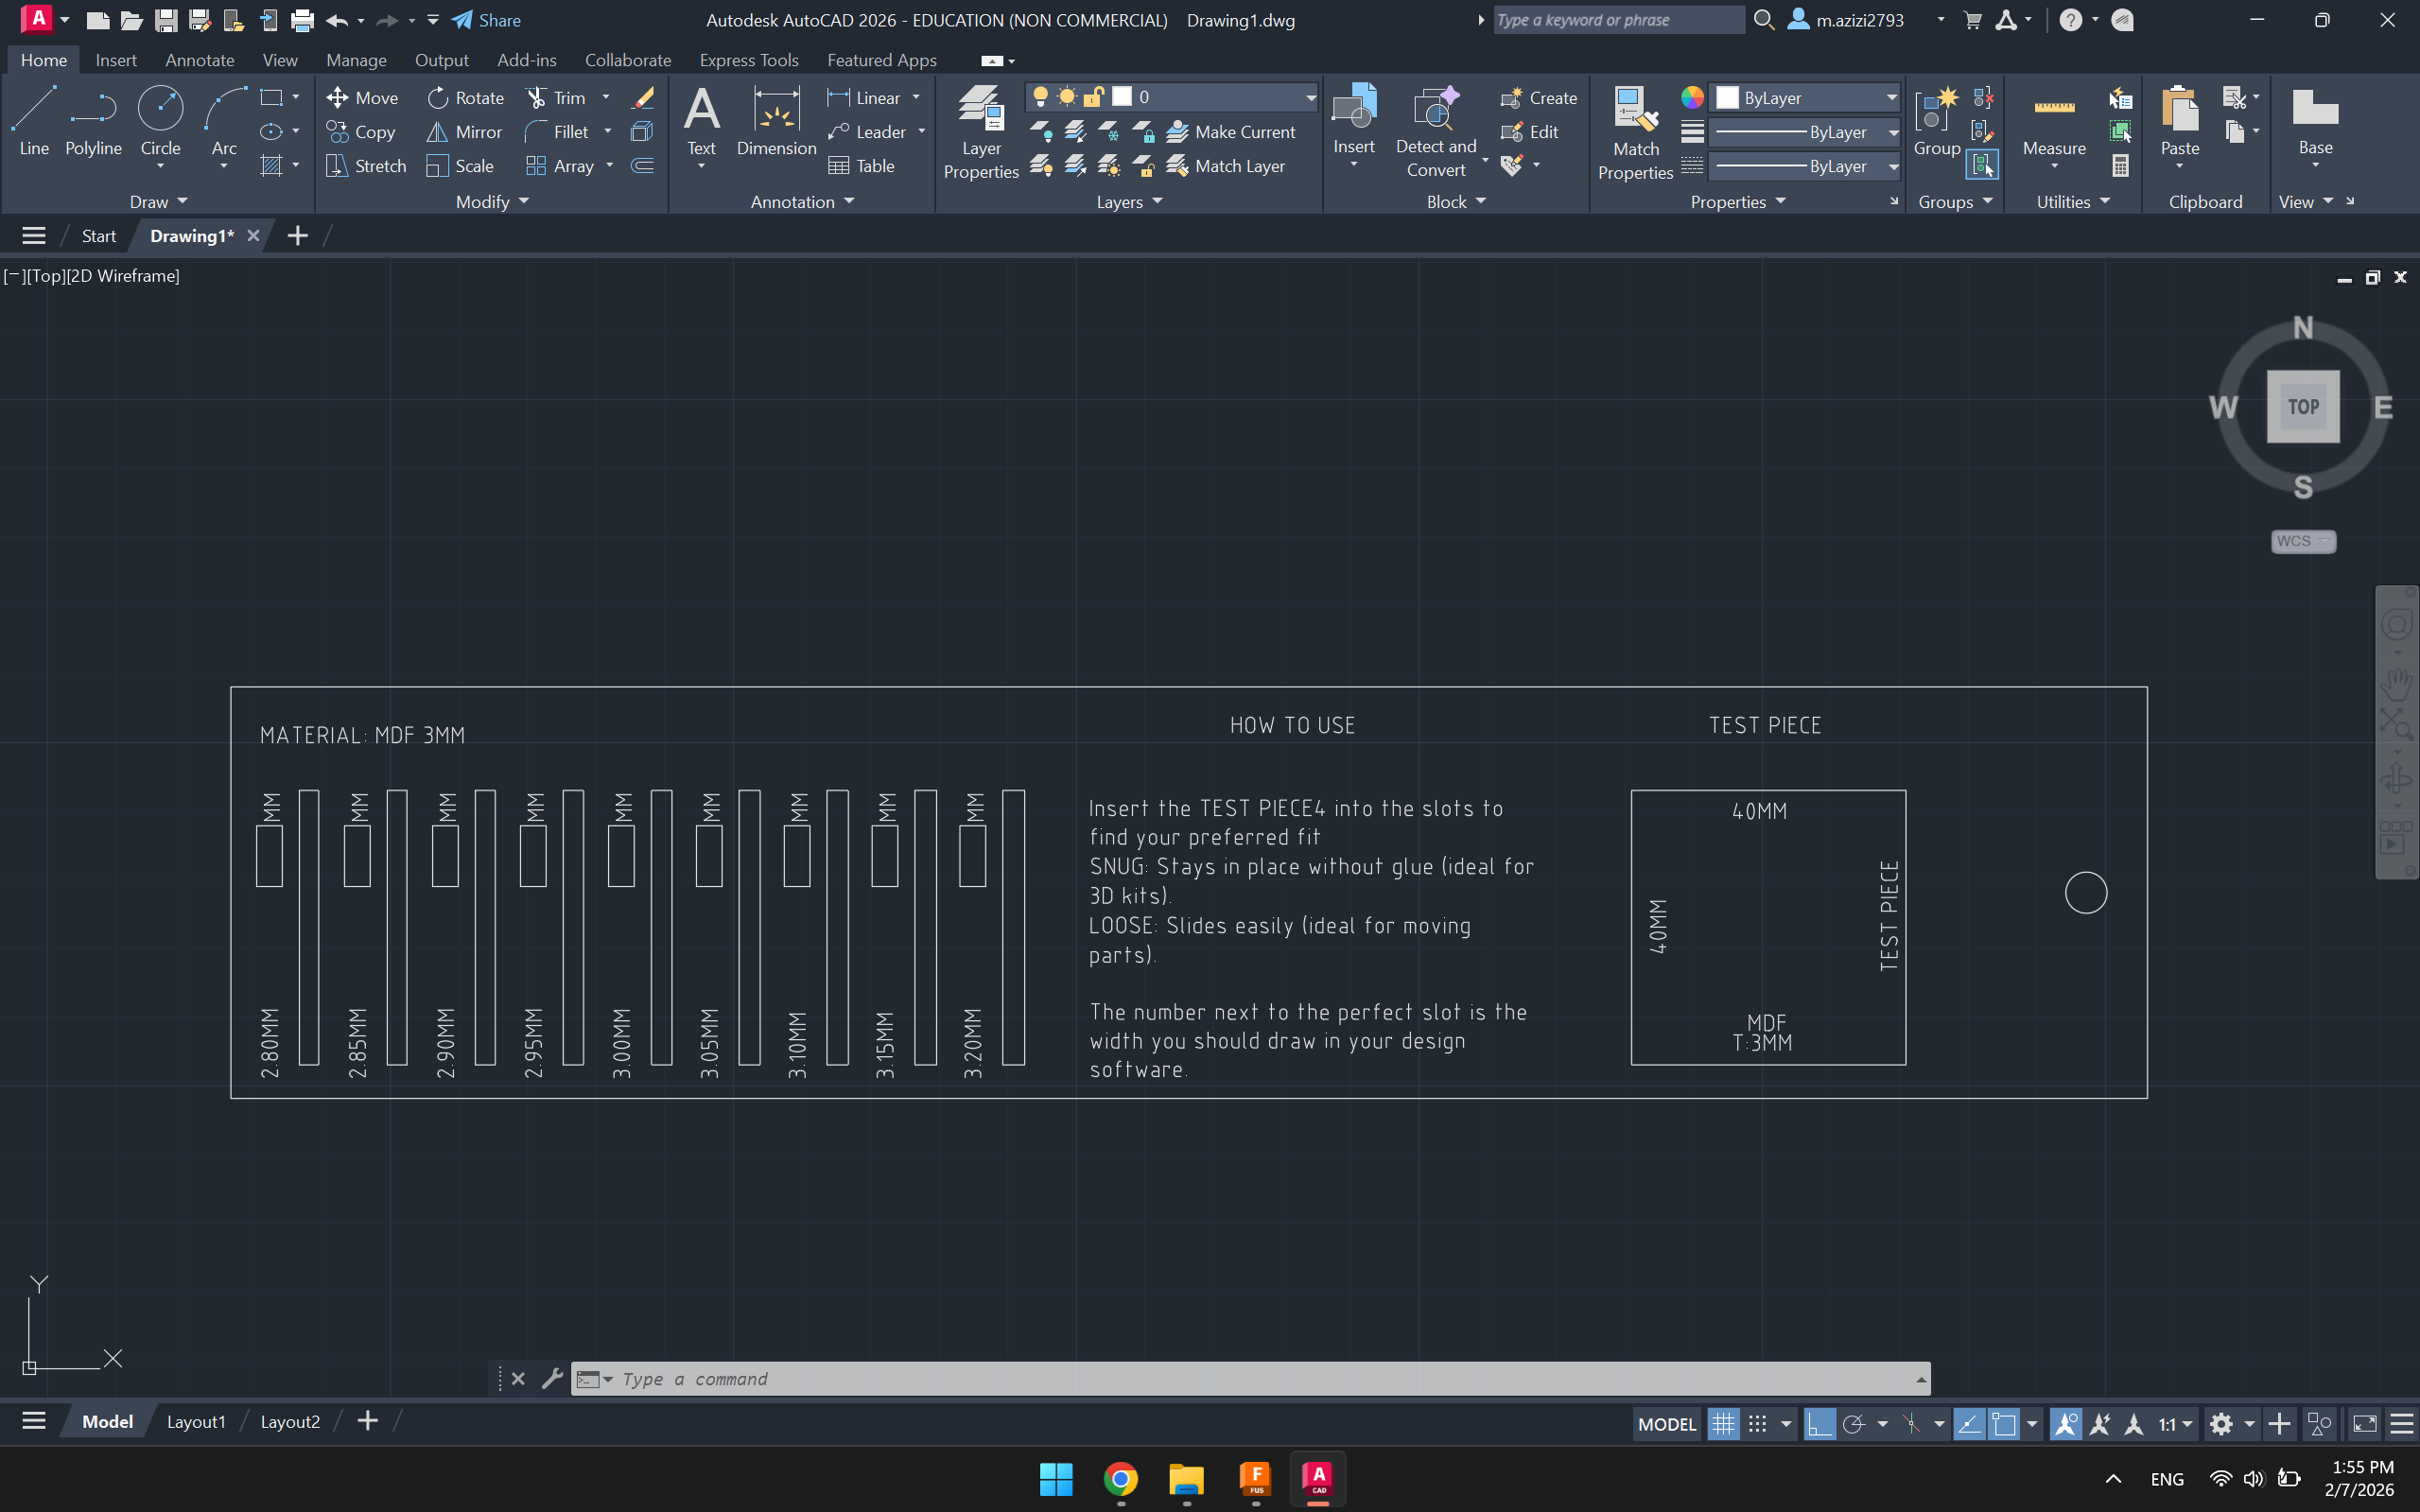Switch to the Annotate ribbon tab

(x=199, y=60)
